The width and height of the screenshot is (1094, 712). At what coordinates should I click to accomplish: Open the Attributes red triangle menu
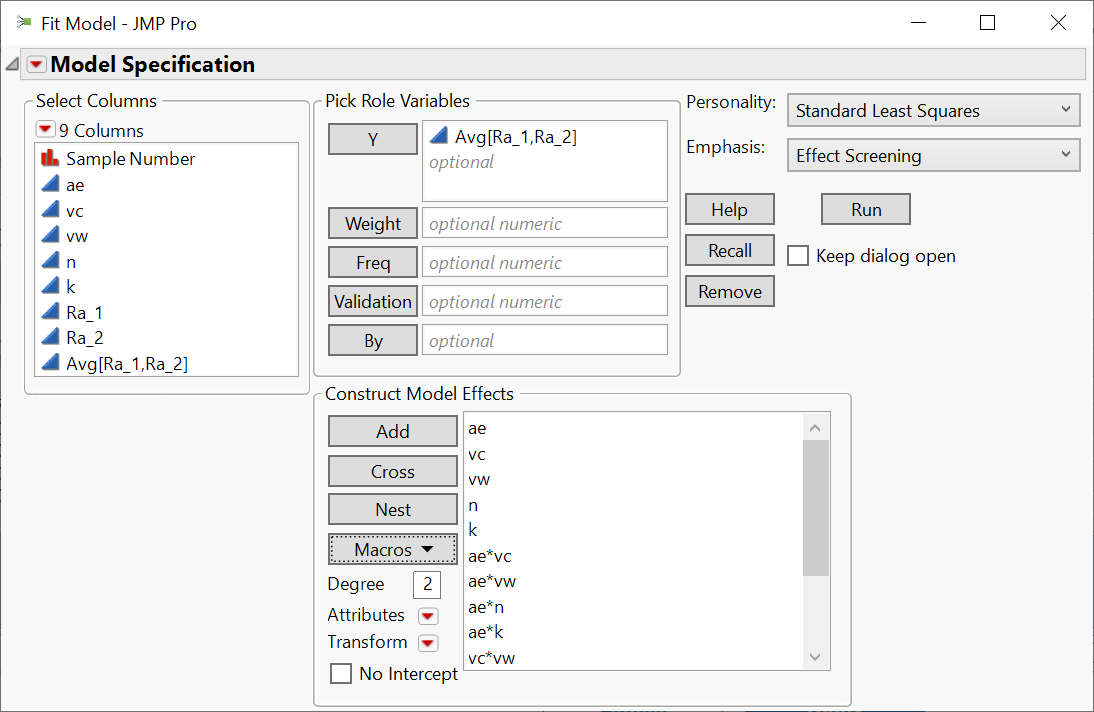tap(428, 616)
